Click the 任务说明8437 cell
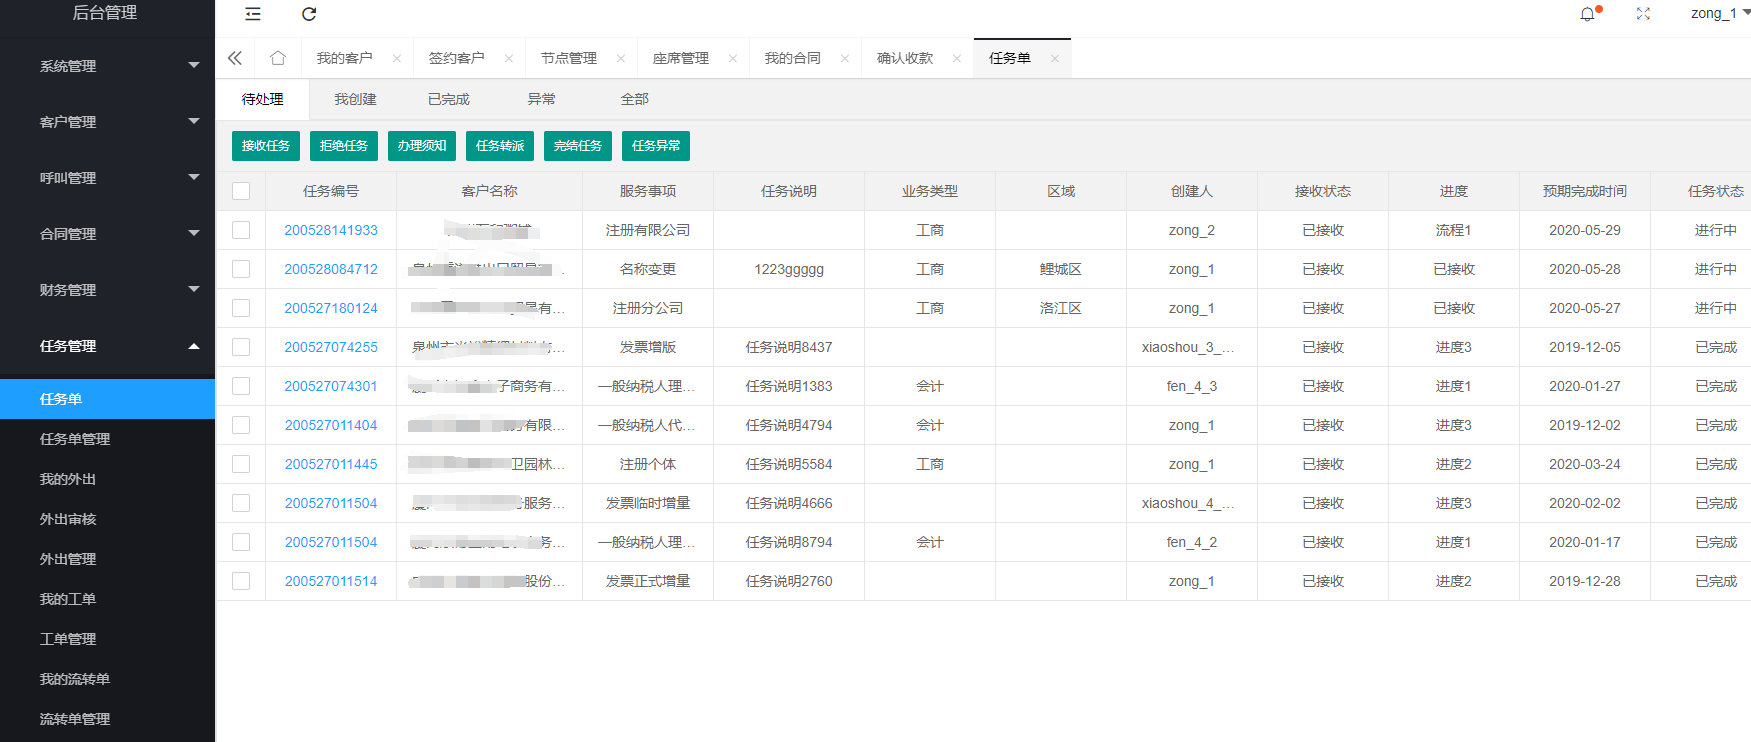Viewport: 1751px width, 742px height. pyautogui.click(x=789, y=347)
